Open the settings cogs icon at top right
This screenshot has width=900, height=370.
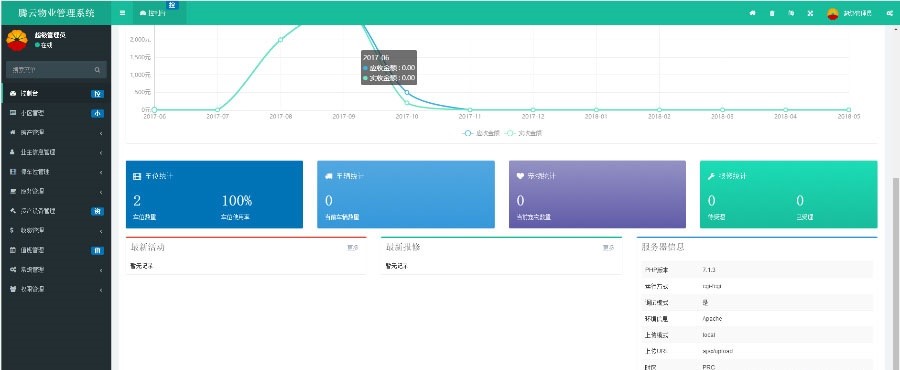tap(889, 13)
